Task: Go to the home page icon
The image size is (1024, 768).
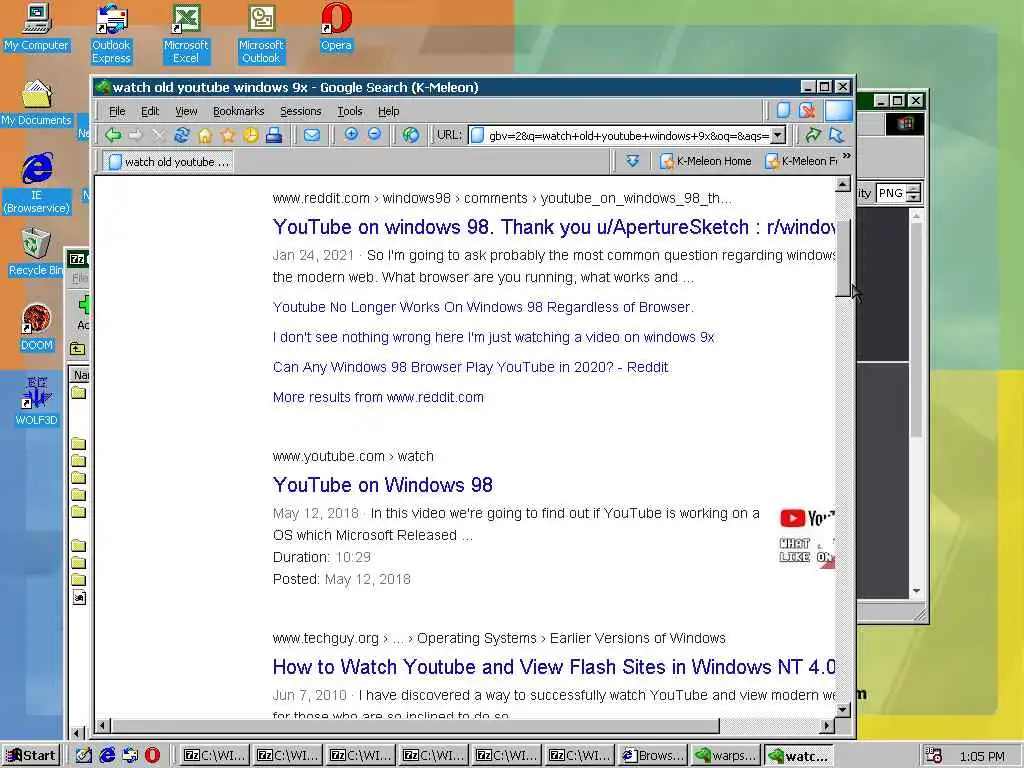Action: tap(205, 135)
